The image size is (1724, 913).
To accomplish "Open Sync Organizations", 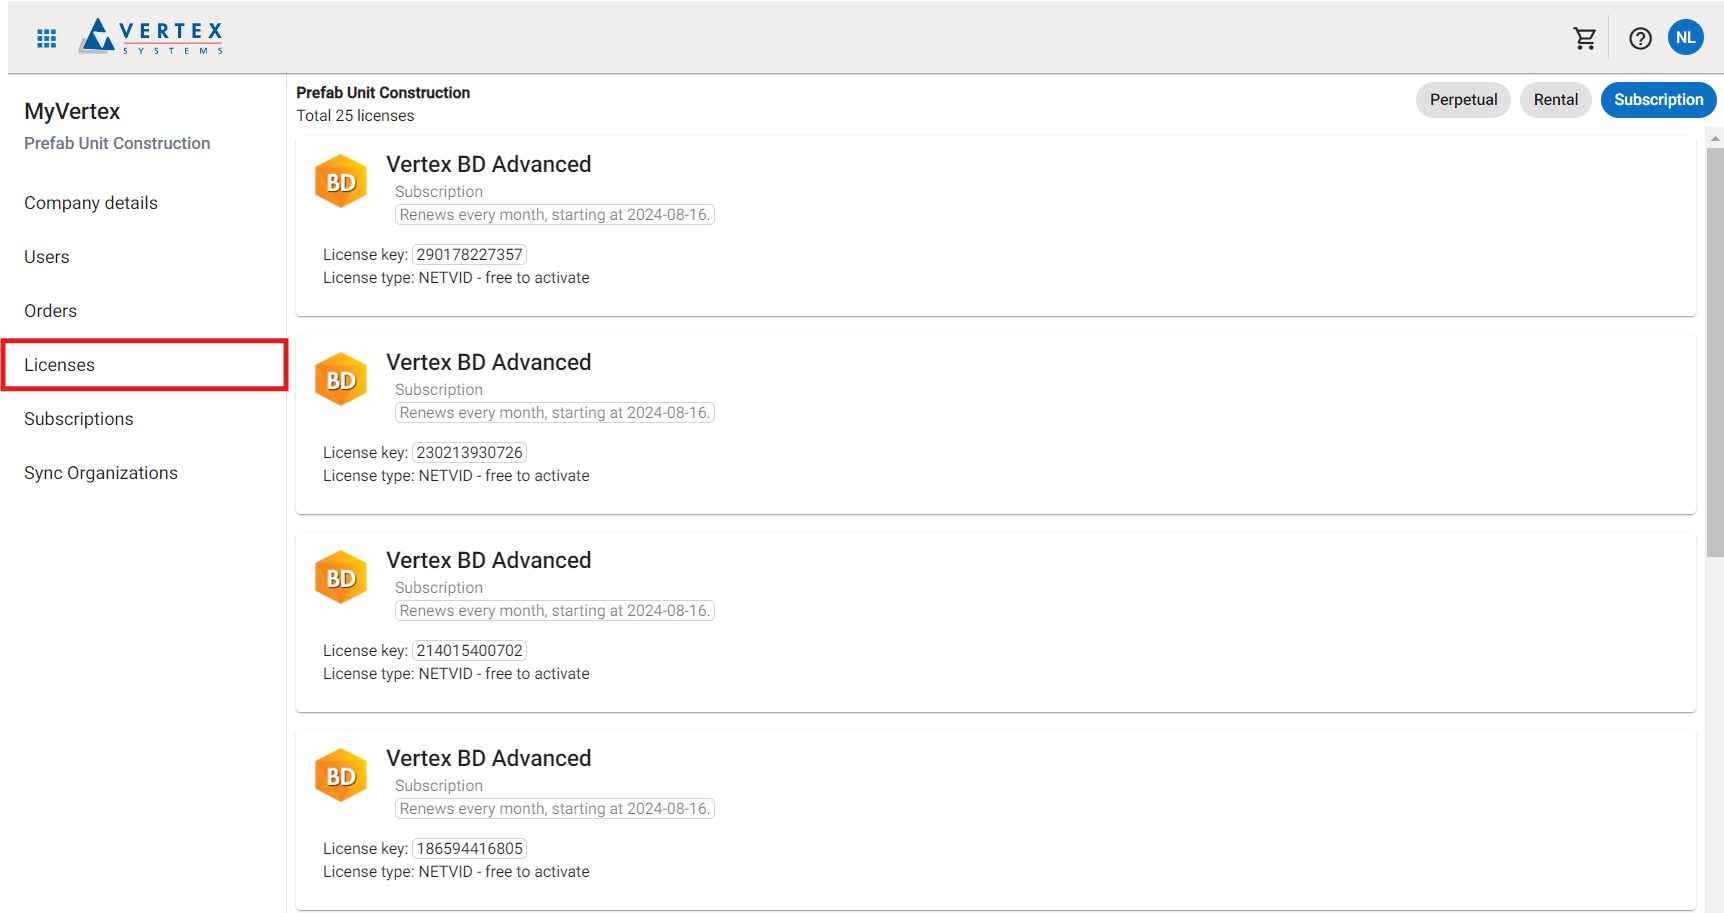I will 101,473.
